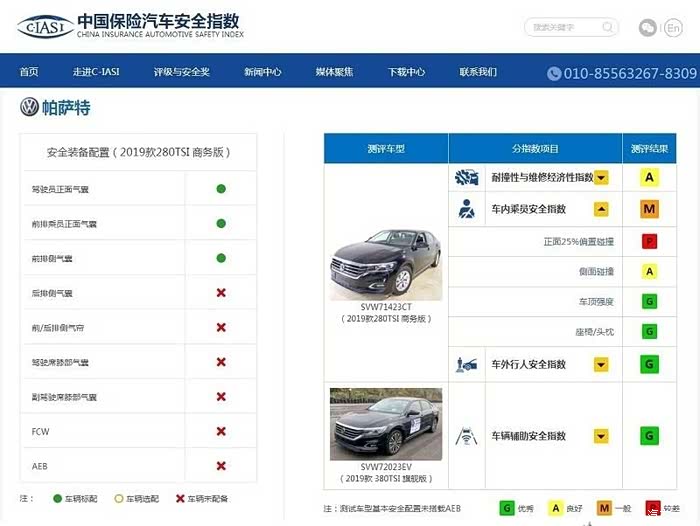This screenshot has width=700, height=526.
Task: Go to the 首页 menu item
Action: coord(29,72)
